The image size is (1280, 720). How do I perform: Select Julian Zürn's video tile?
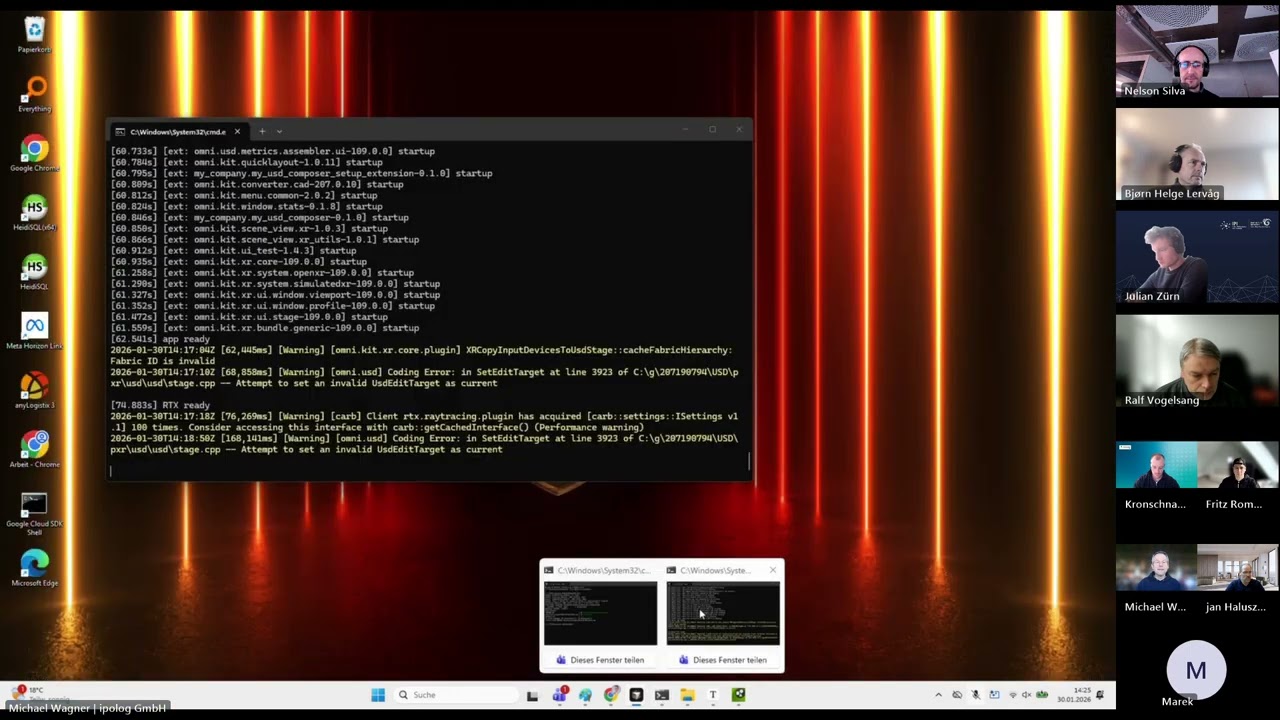point(1197,257)
